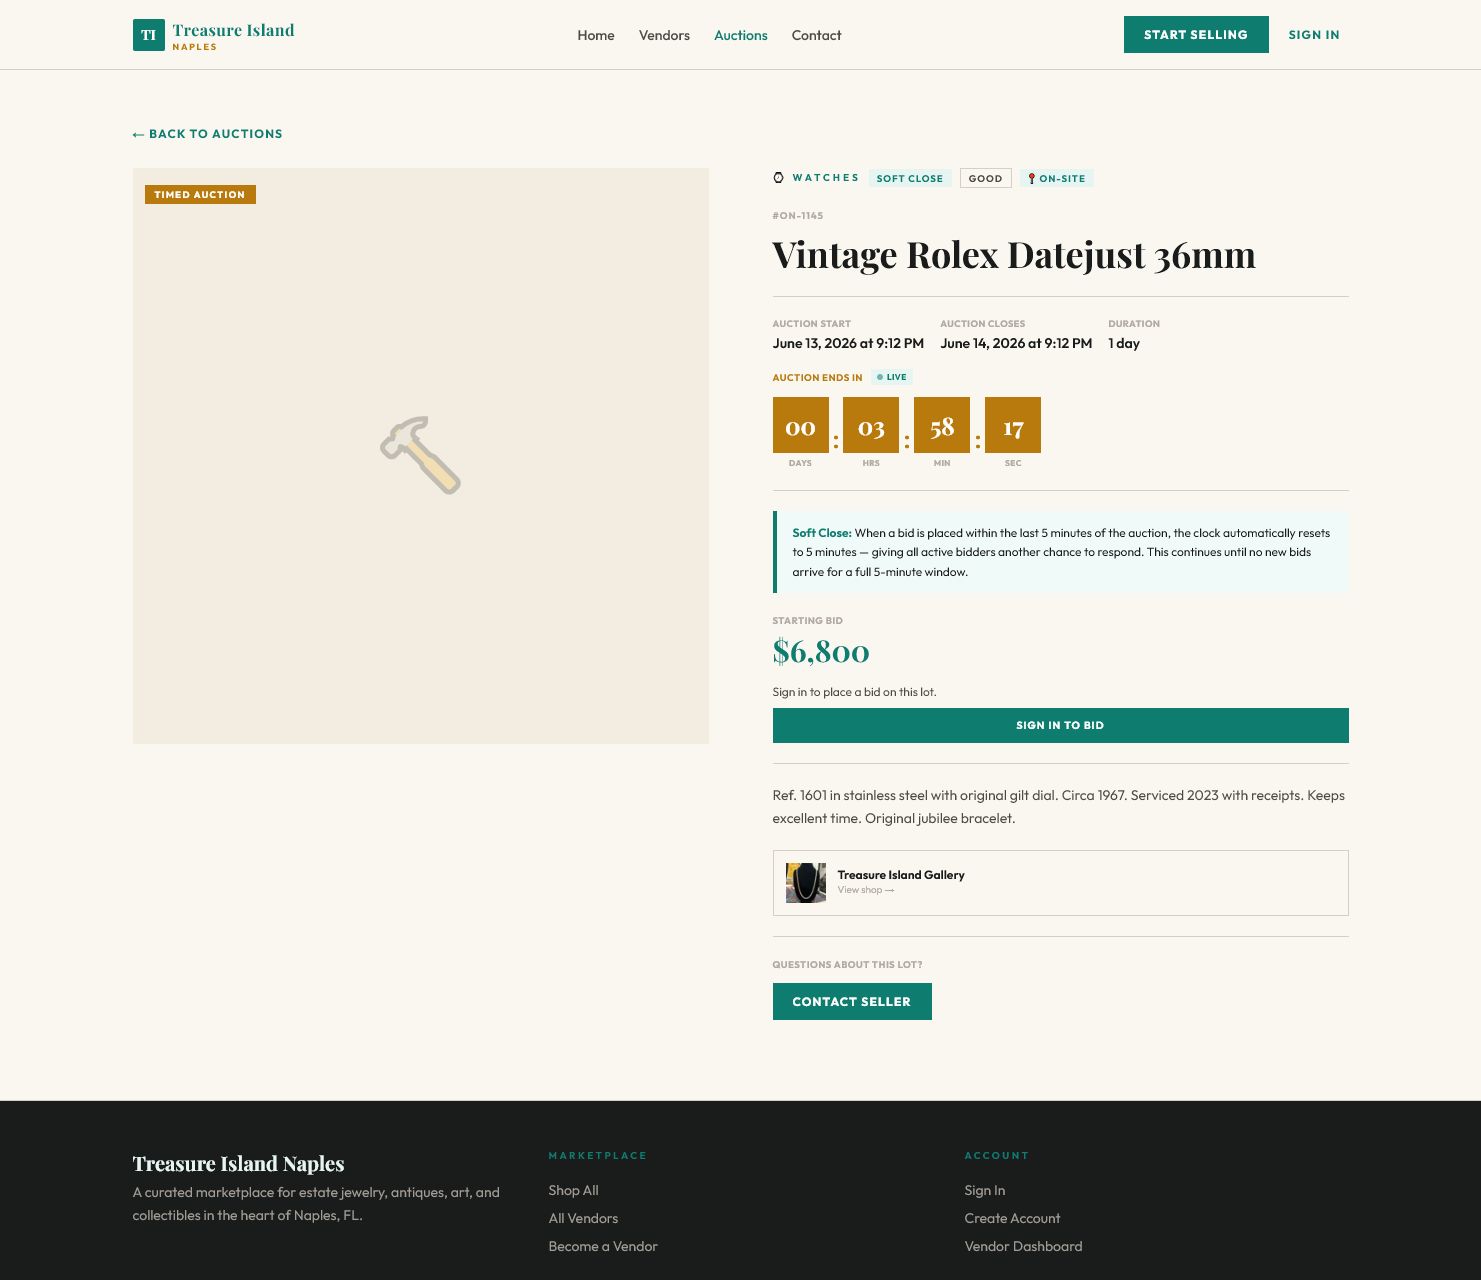
Task: Click the Start Selling button
Action: (1196, 34)
